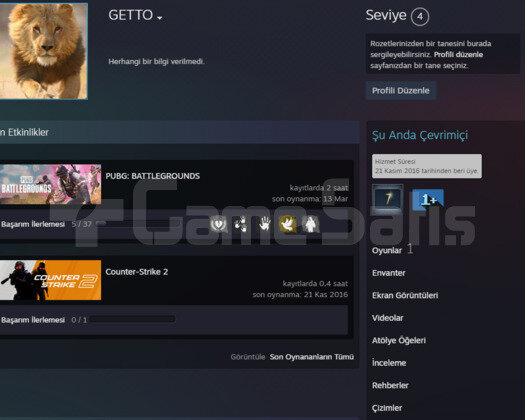The image size is (525, 420).
Task: Click 'Herhangi bir bilgi verilmedi.' text
Action: (x=156, y=61)
